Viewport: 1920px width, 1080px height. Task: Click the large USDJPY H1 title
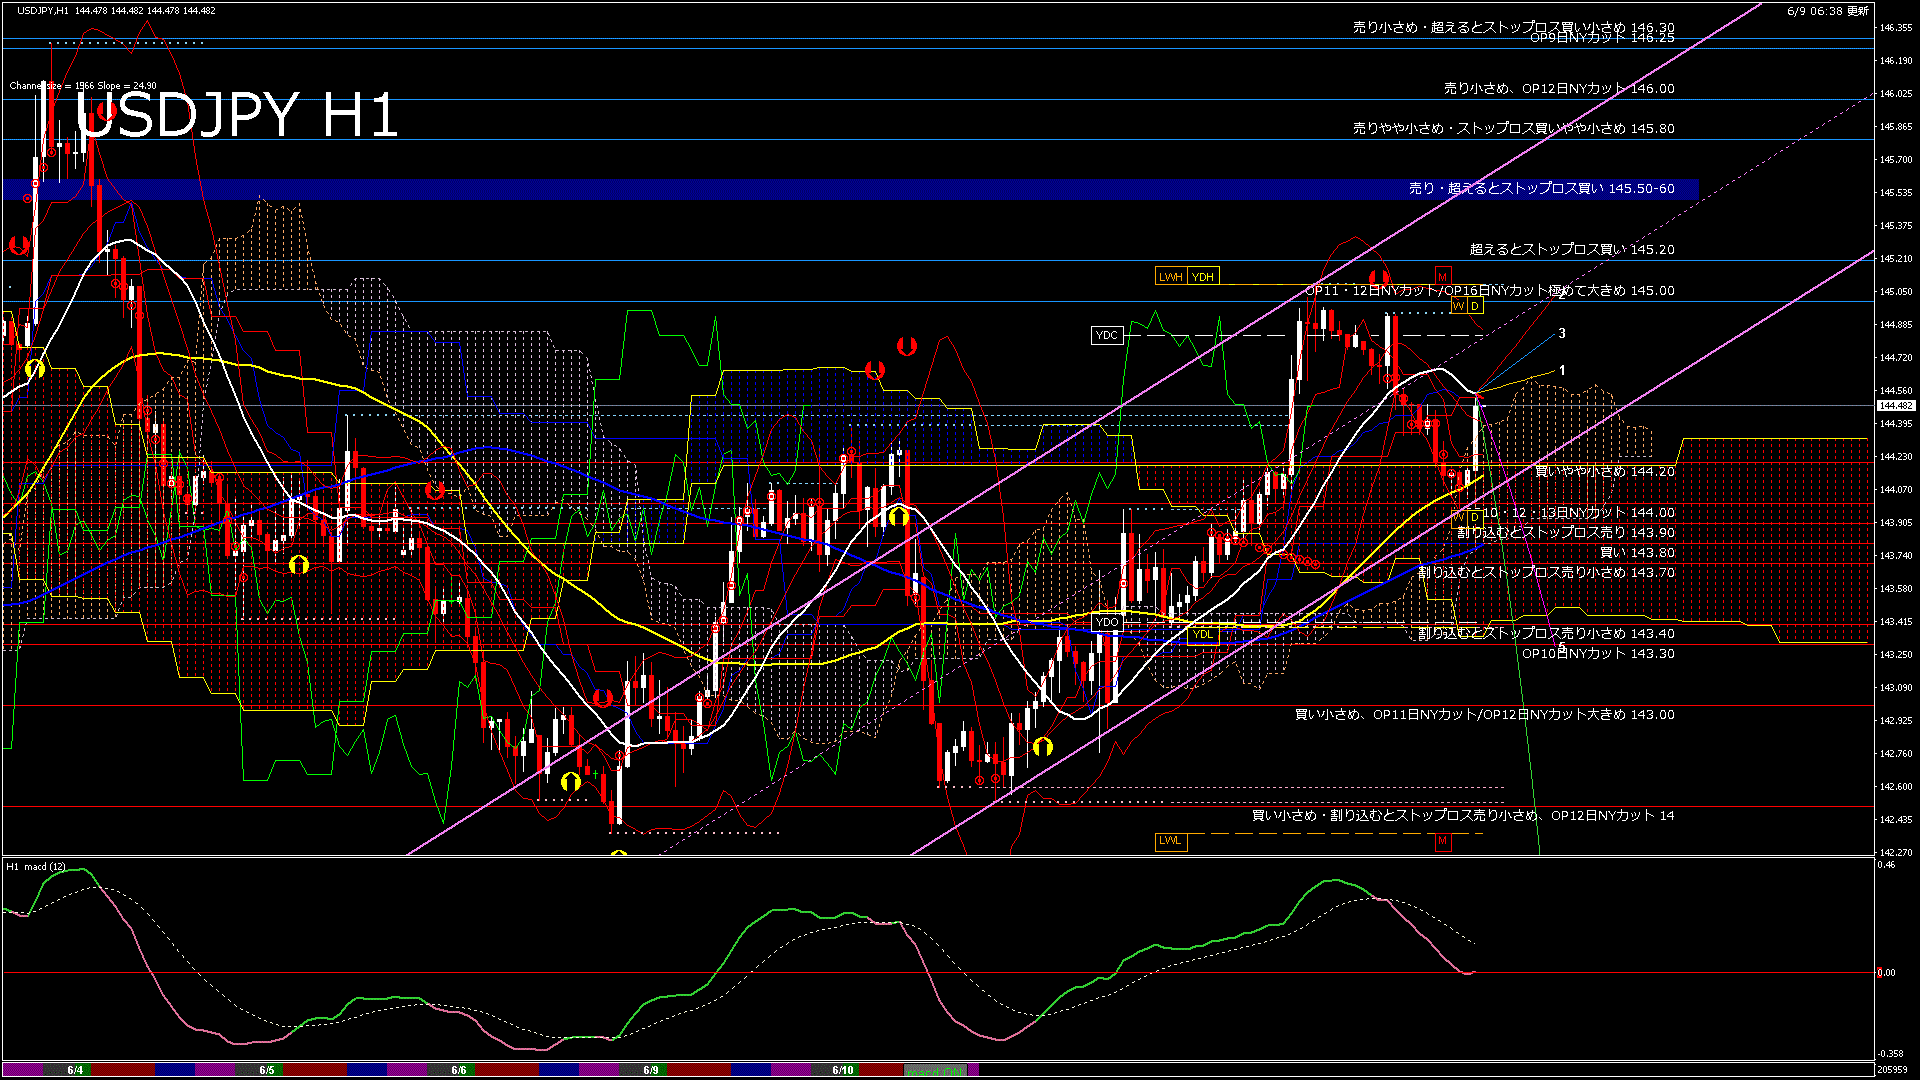(x=237, y=115)
